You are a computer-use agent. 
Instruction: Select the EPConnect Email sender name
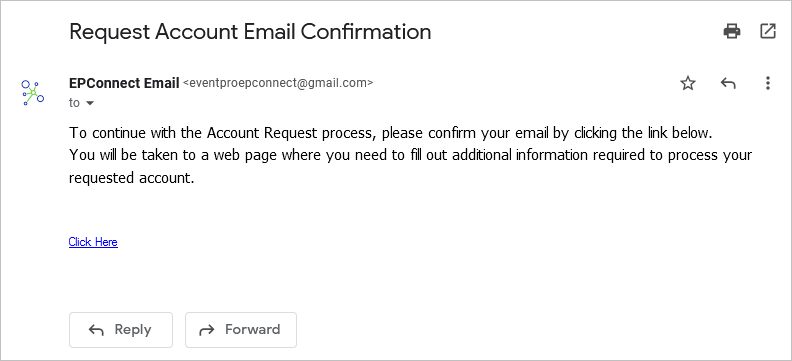pos(124,83)
